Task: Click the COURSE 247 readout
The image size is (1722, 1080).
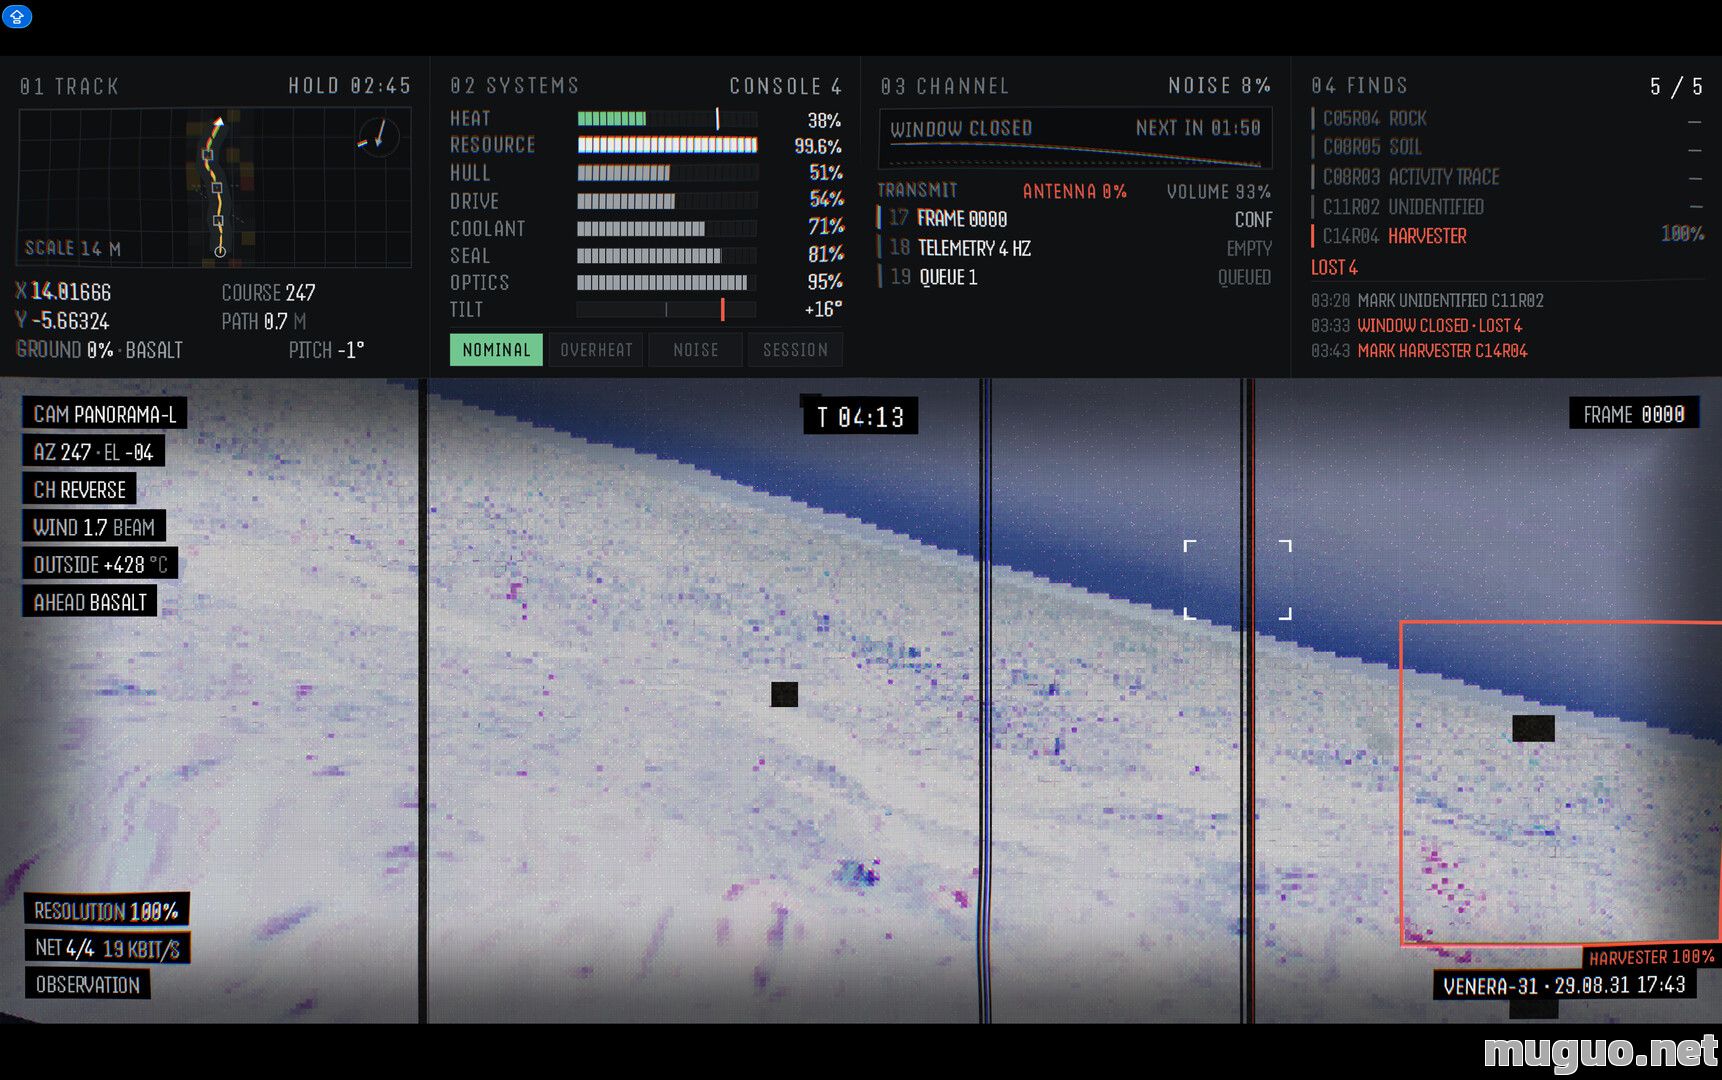Action: point(268,293)
